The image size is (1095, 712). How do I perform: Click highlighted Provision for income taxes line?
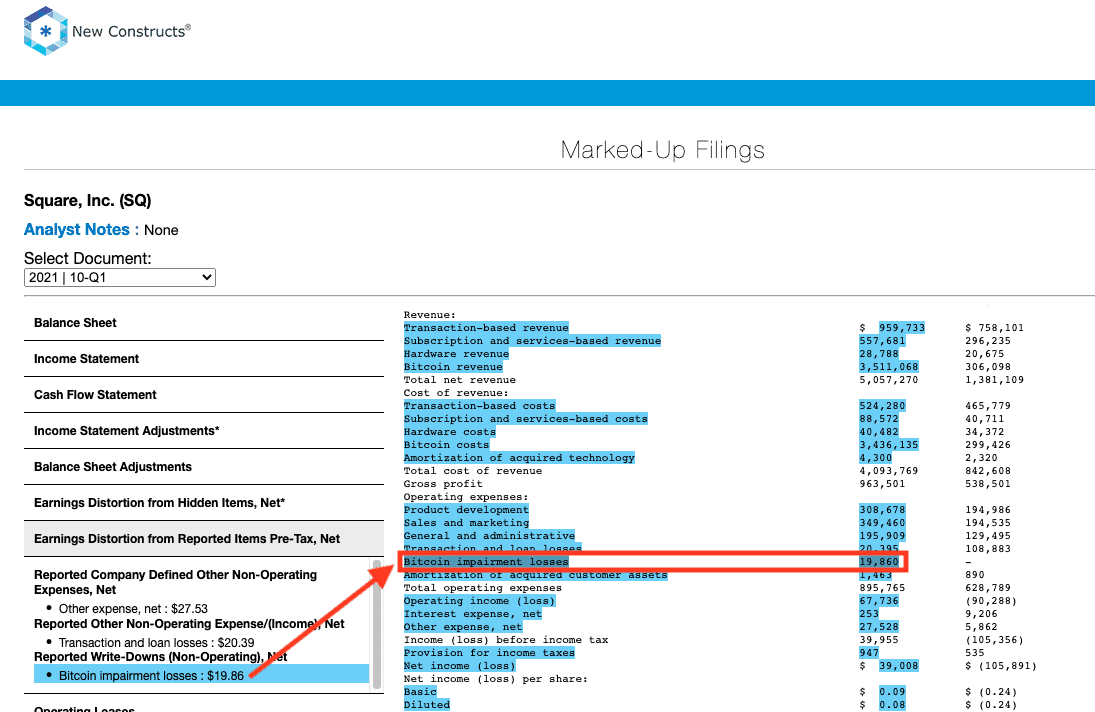point(490,653)
